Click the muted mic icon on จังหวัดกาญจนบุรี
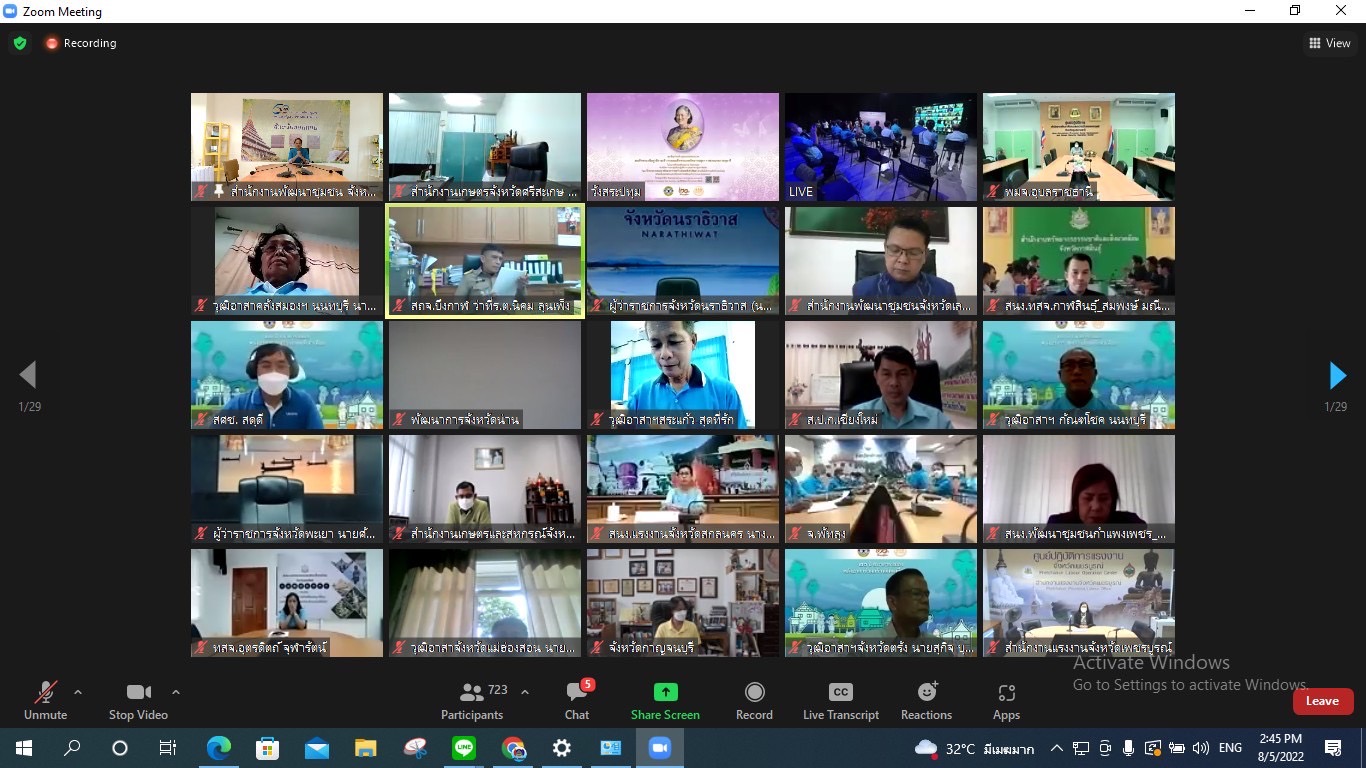 click(597, 647)
